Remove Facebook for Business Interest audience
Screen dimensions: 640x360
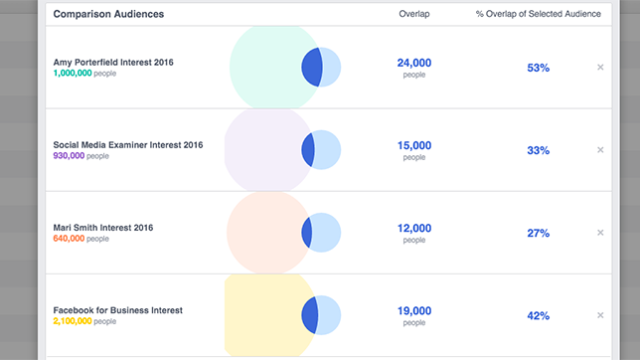(x=600, y=315)
